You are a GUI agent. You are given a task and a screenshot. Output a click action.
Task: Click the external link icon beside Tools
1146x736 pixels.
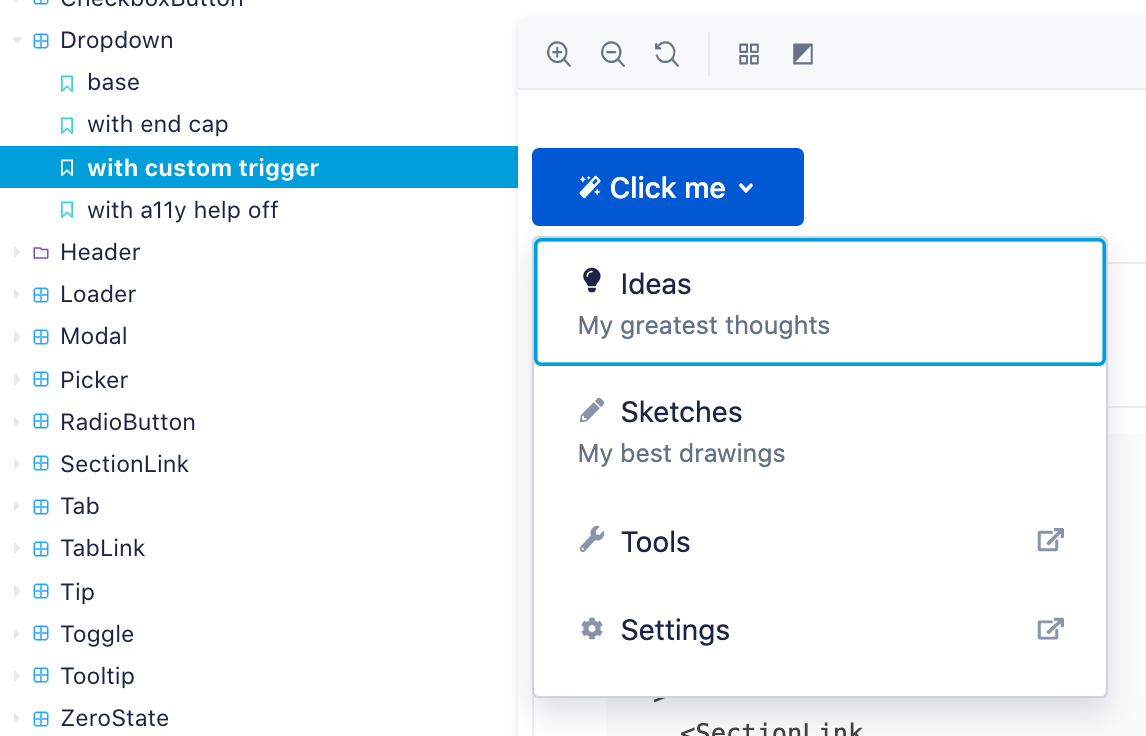click(1050, 541)
